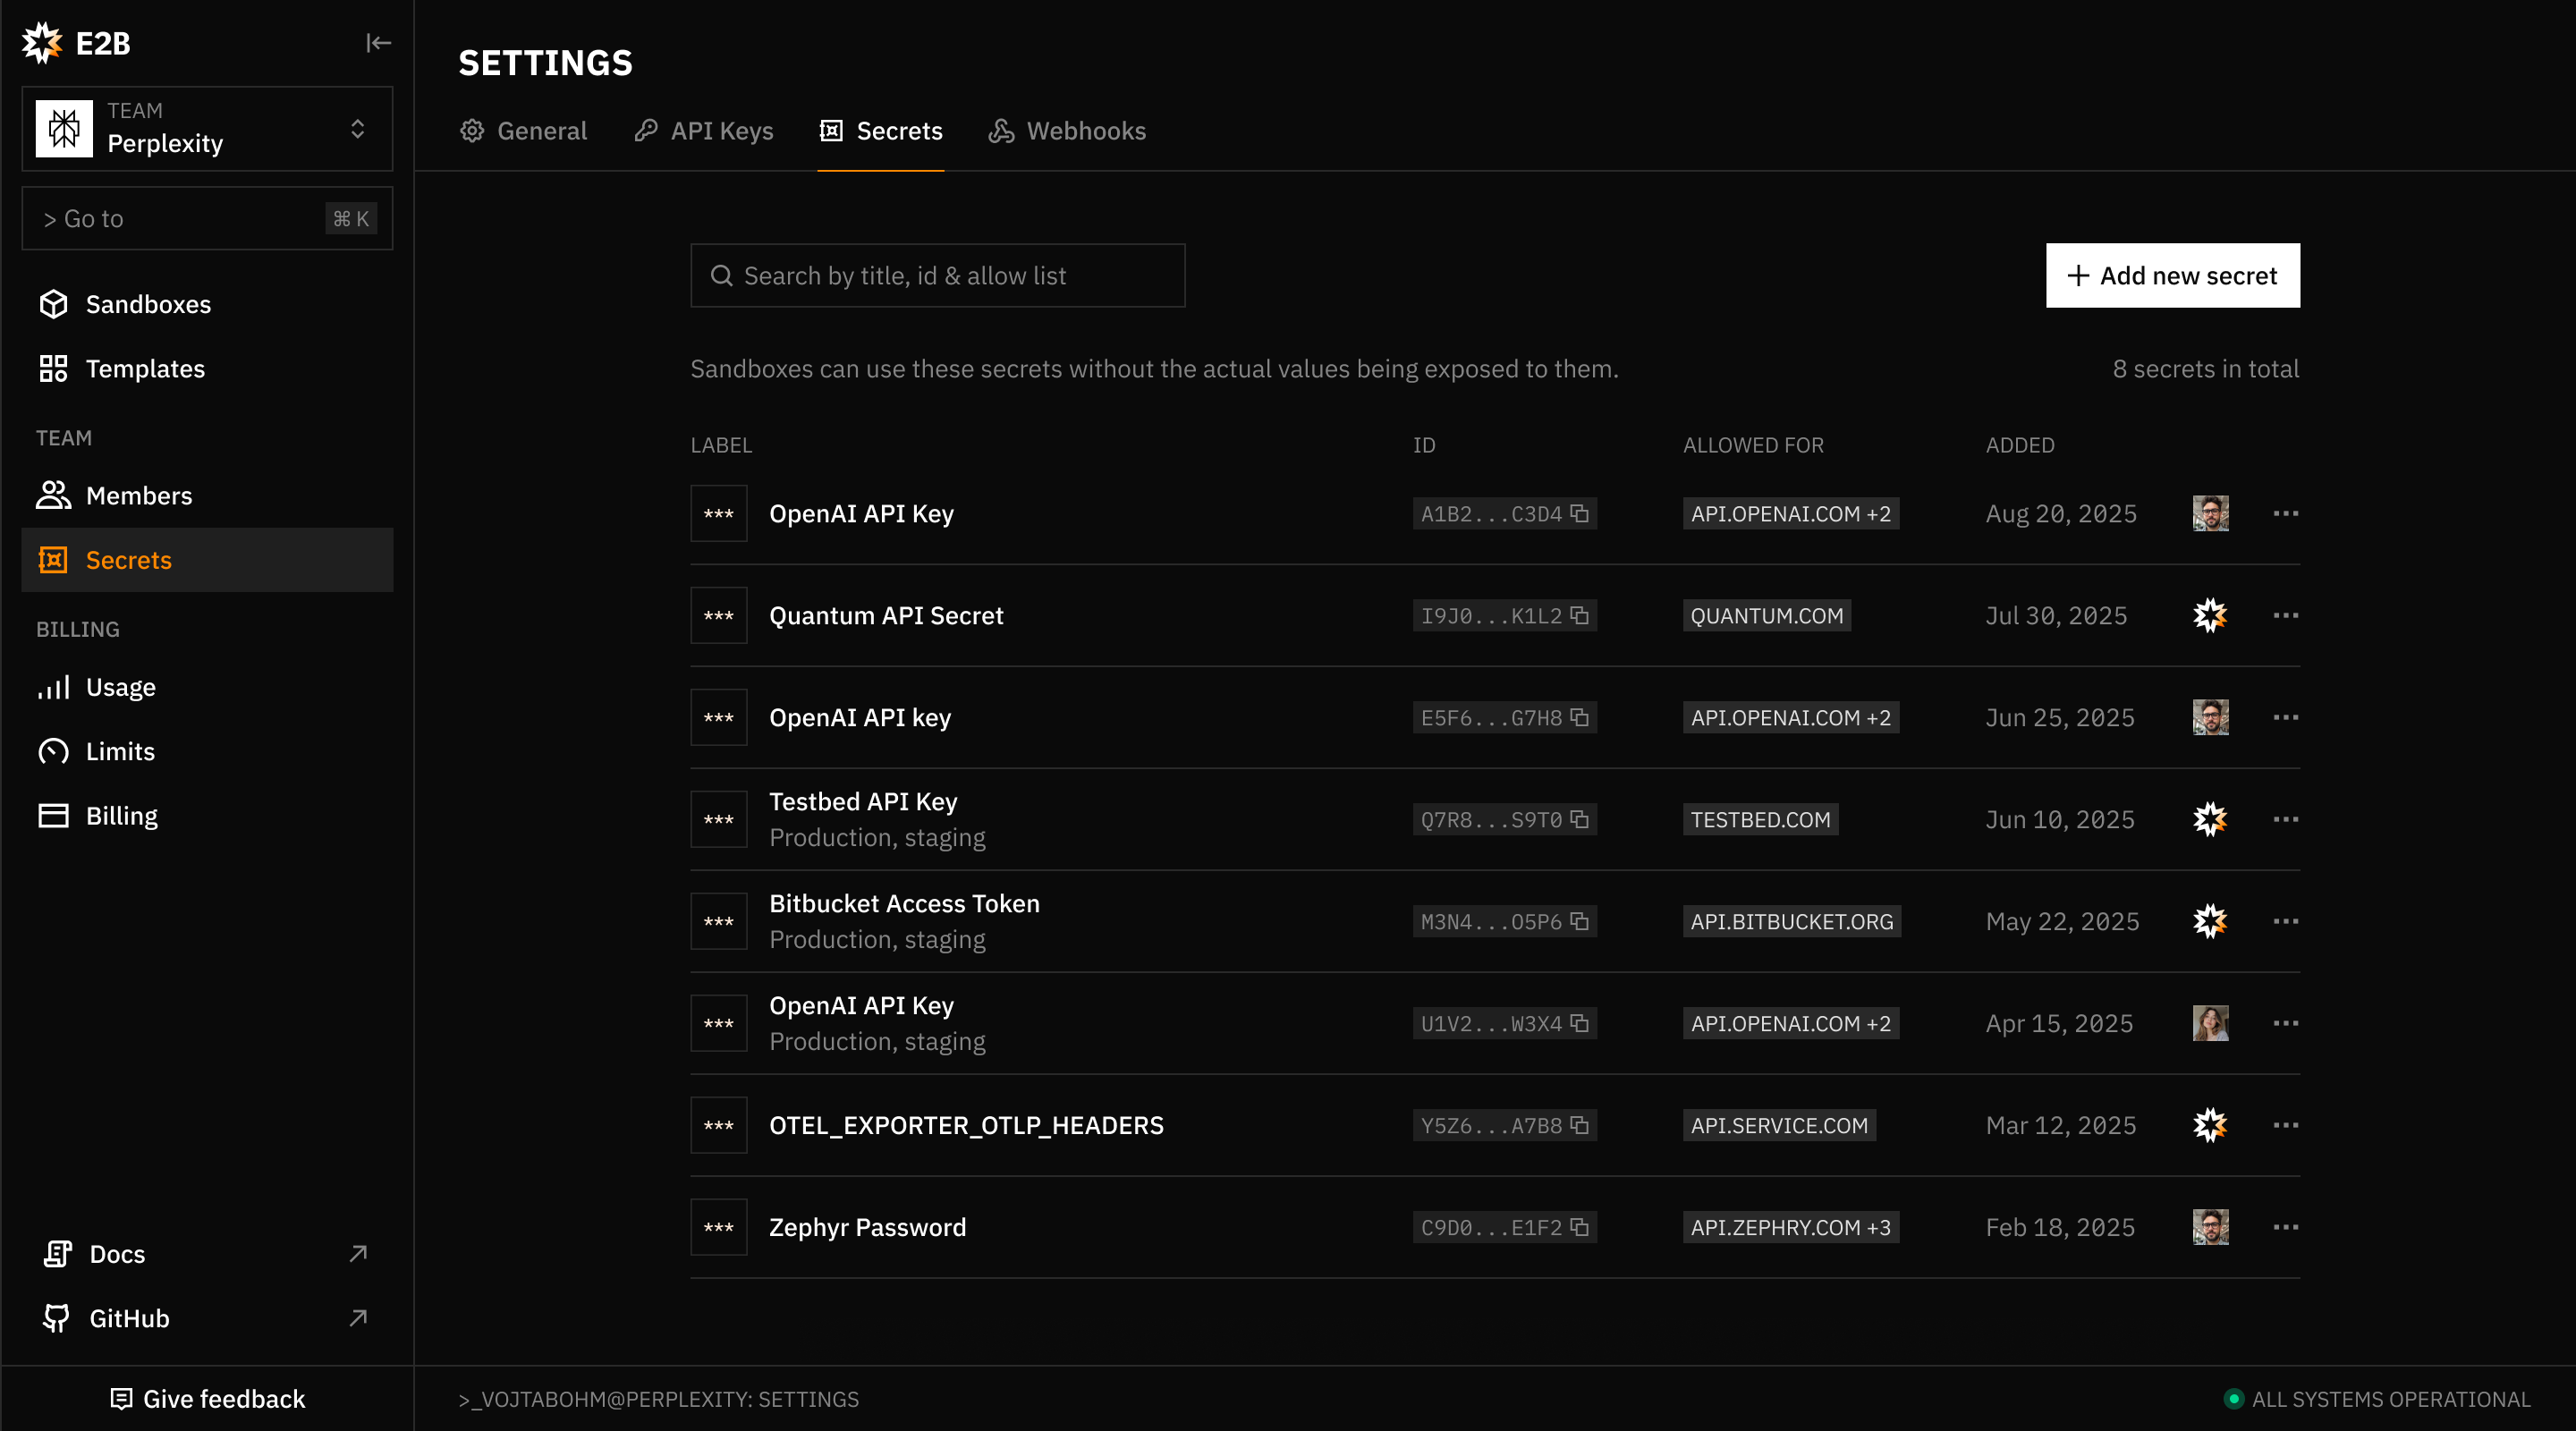Open Usage via the bar chart icon
Viewport: 2576px width, 1431px height.
tap(54, 687)
